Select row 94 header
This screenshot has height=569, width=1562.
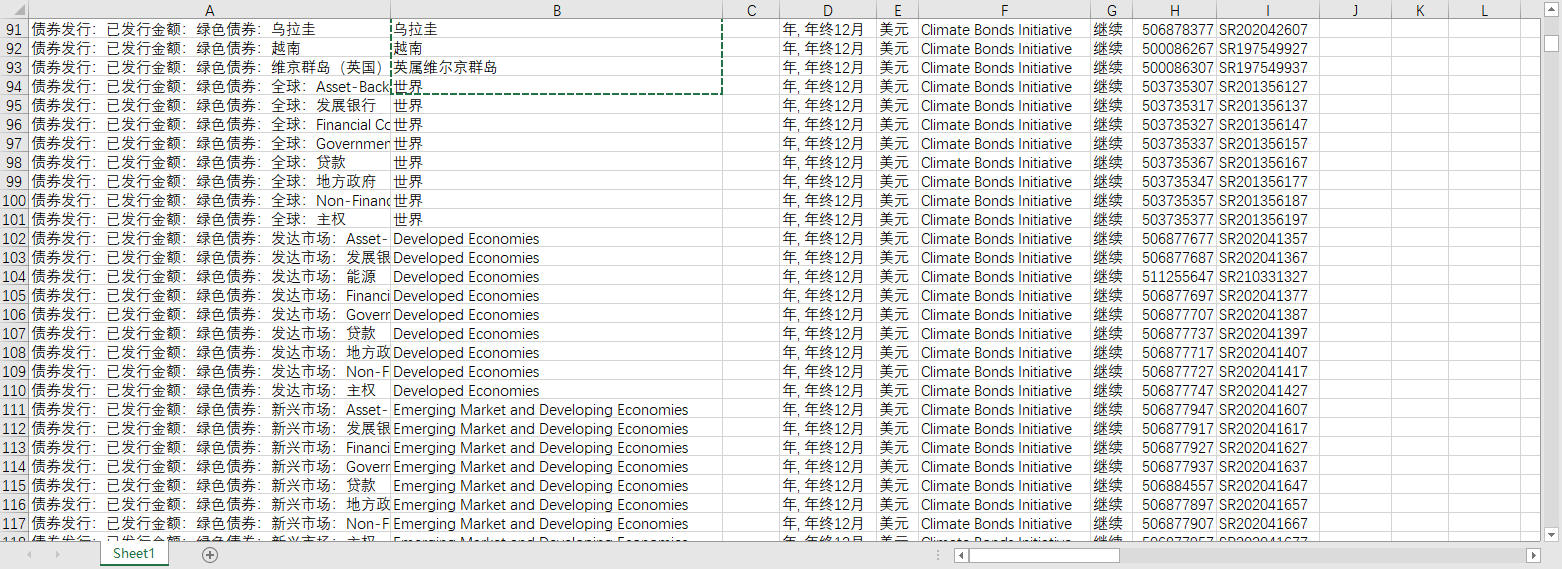click(x=14, y=87)
